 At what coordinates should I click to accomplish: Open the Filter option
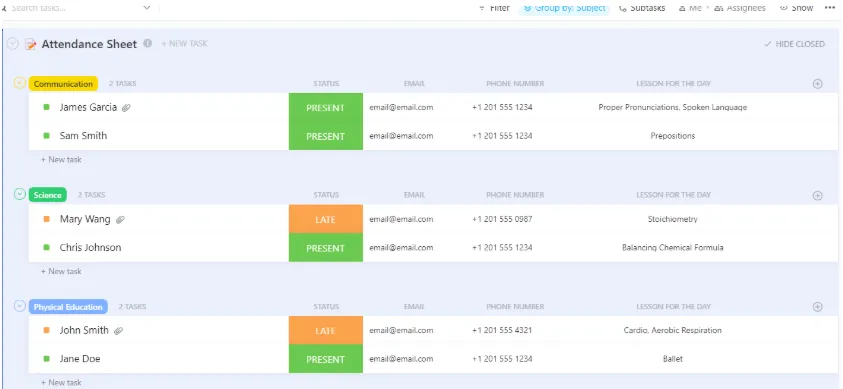pyautogui.click(x=494, y=8)
